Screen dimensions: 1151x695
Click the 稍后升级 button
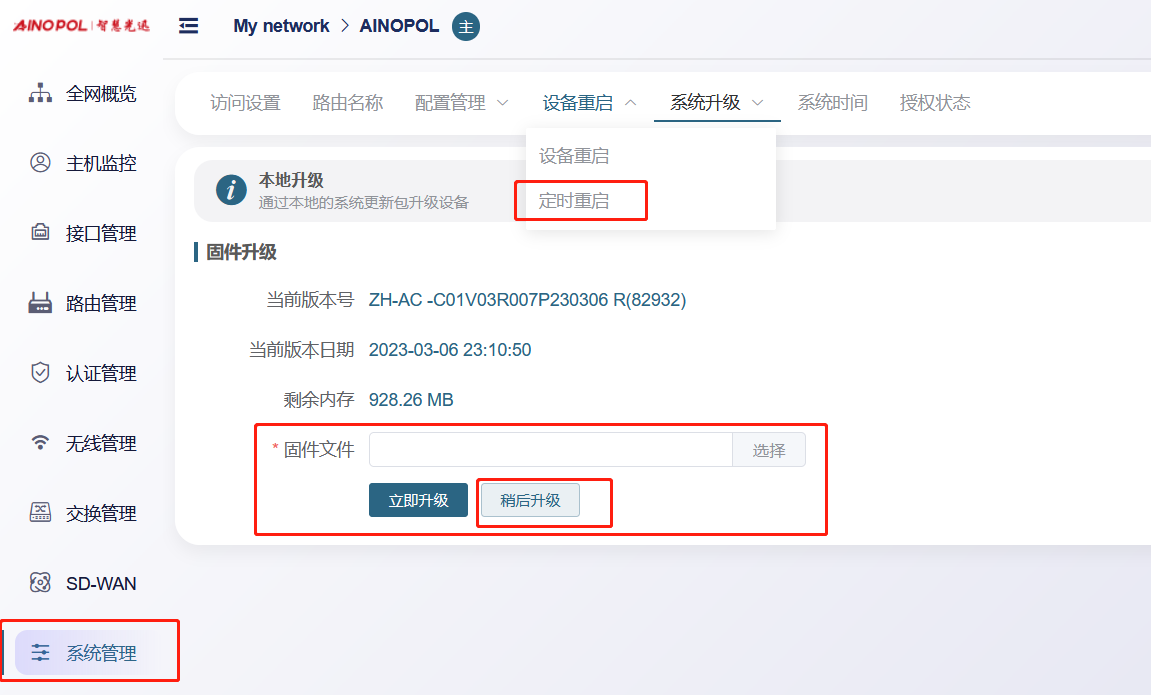(x=530, y=500)
